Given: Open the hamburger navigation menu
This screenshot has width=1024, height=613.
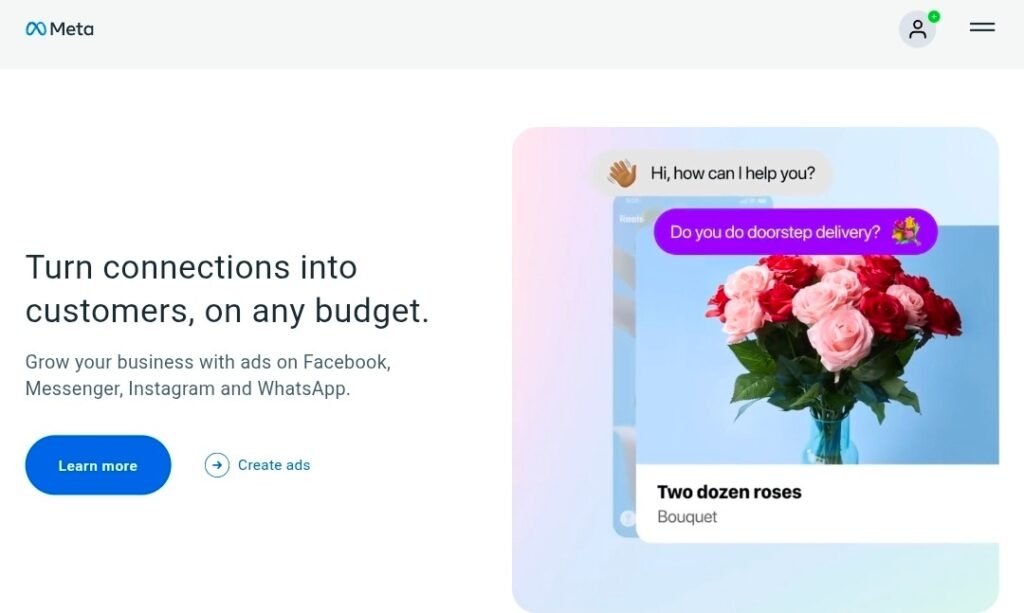Looking at the screenshot, I should point(982,28).
